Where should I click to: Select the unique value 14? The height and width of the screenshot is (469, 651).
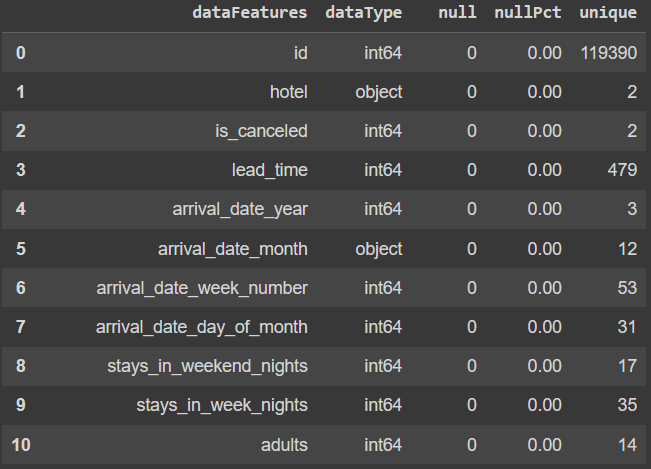[627, 445]
